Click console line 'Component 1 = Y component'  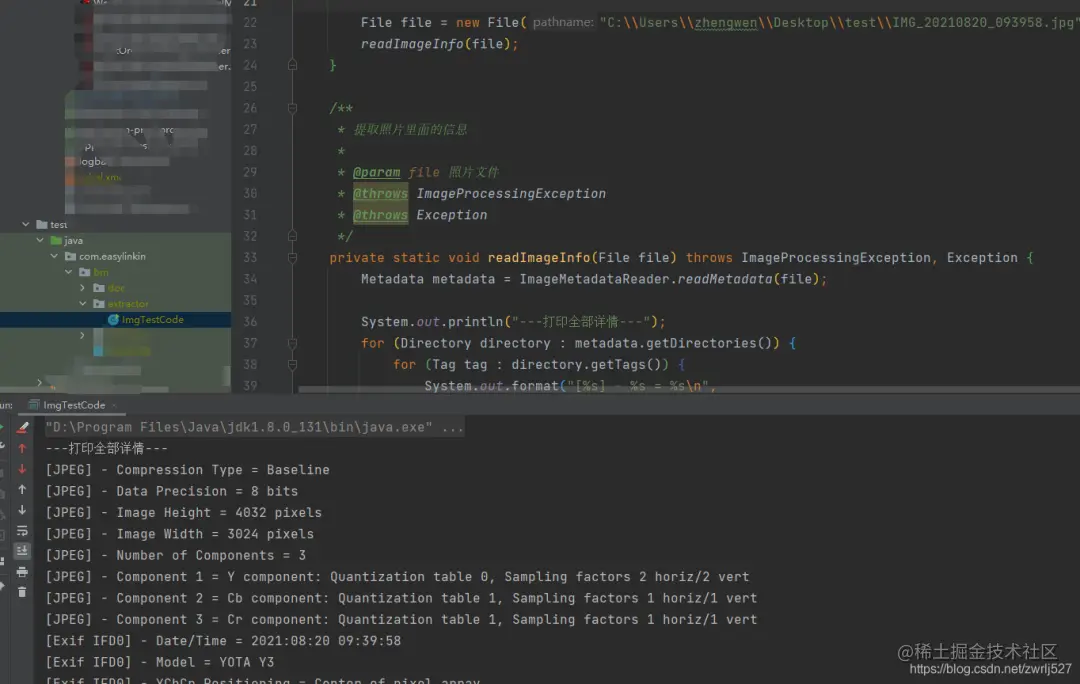[397, 577]
